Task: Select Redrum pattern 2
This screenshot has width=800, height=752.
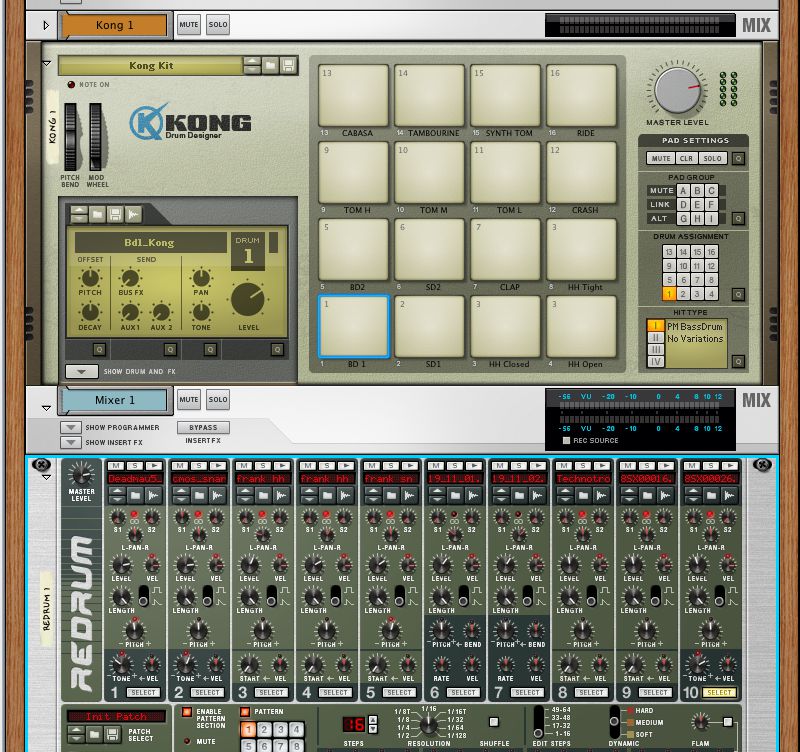Action: click(264, 730)
